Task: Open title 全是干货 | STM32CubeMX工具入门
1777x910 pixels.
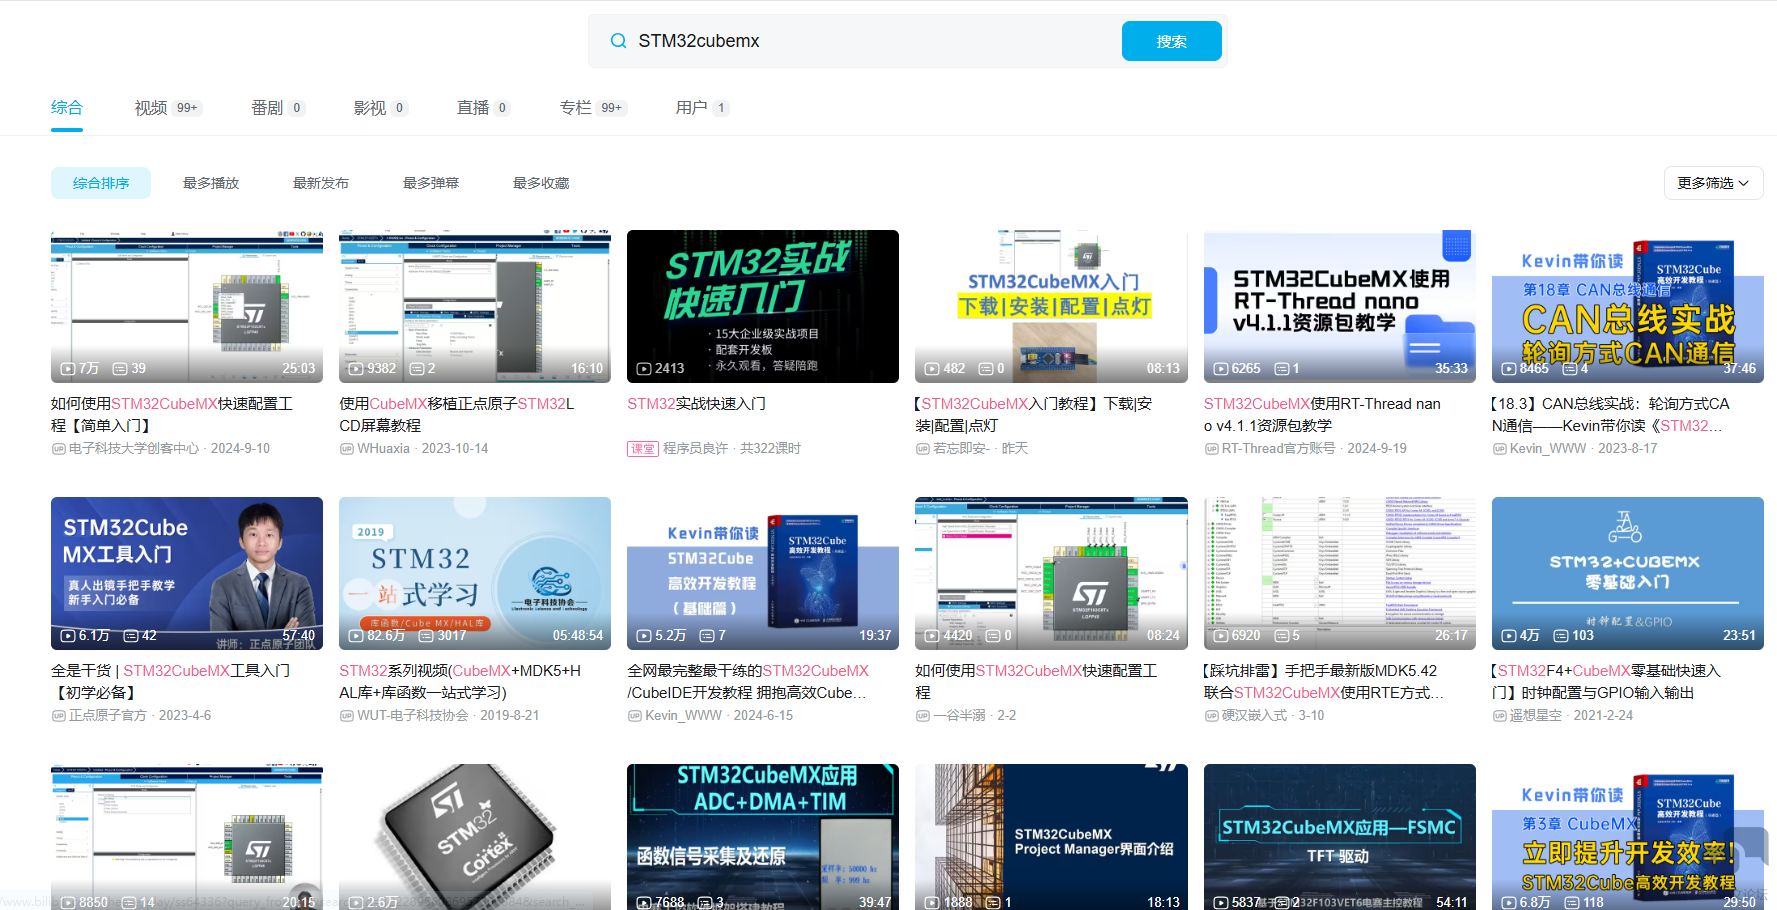Action: (171, 682)
